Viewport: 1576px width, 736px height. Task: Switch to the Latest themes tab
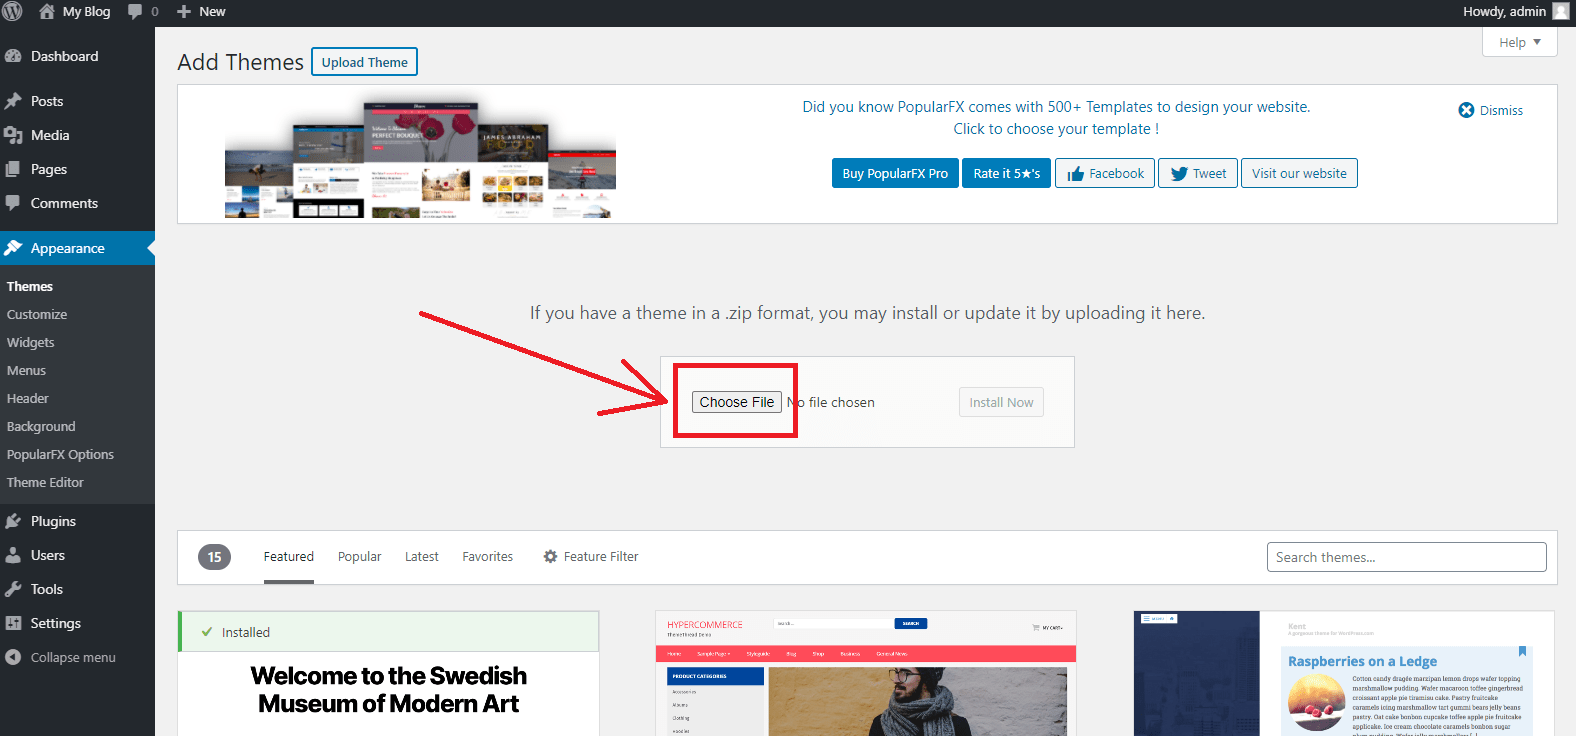tap(421, 557)
